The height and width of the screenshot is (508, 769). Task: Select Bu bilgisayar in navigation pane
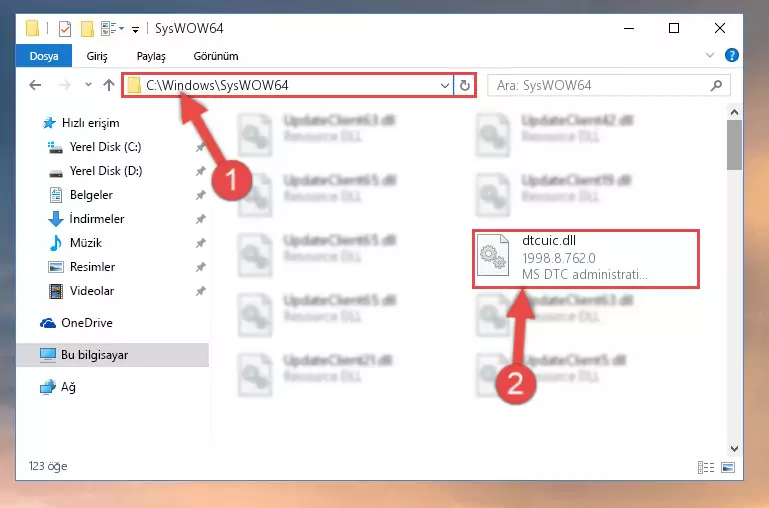(x=112, y=355)
